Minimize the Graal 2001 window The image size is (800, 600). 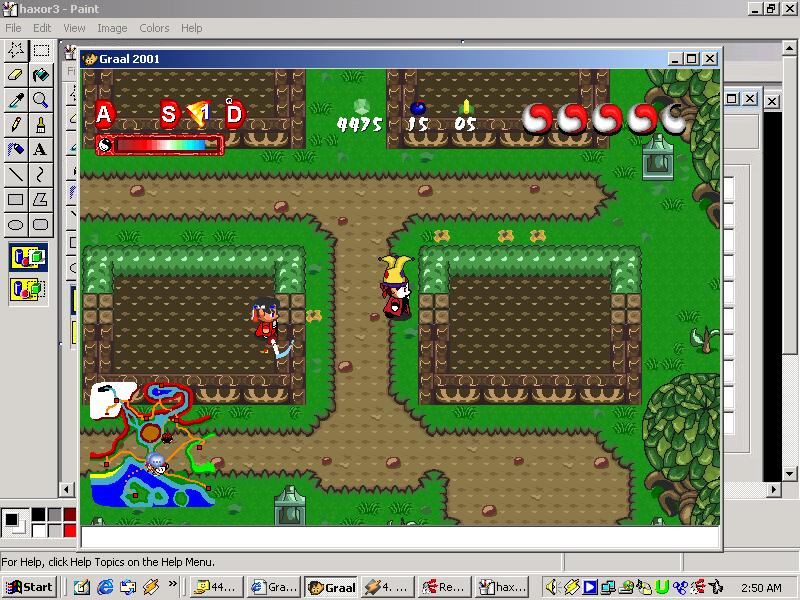pos(675,59)
